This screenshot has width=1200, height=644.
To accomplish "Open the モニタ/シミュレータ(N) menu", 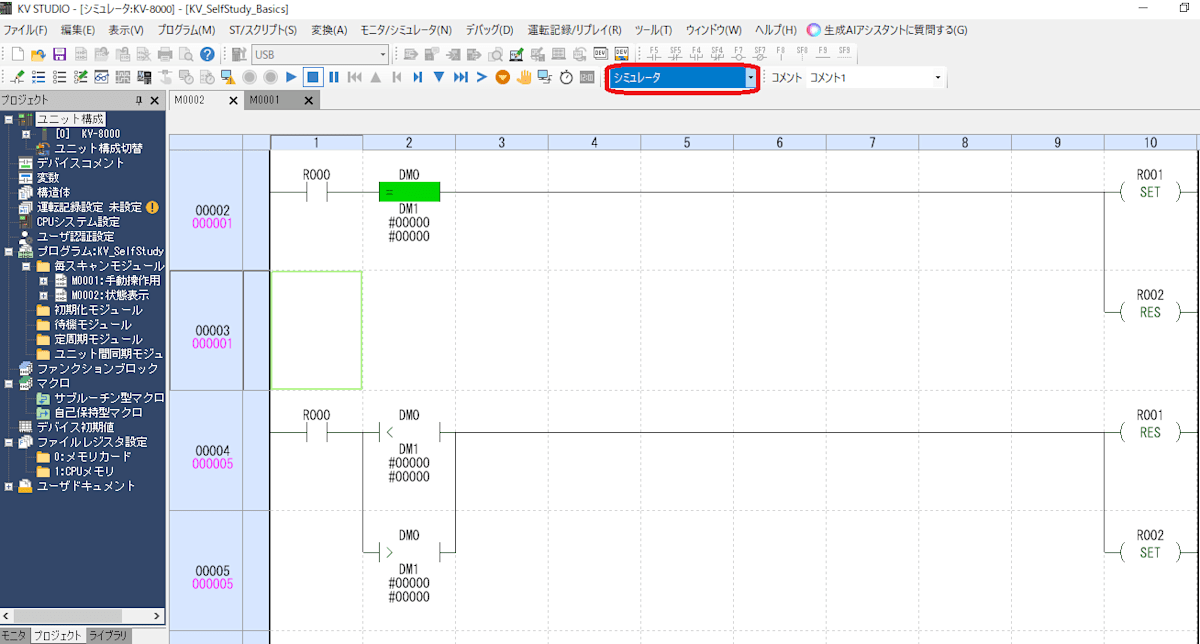I will 404,30.
